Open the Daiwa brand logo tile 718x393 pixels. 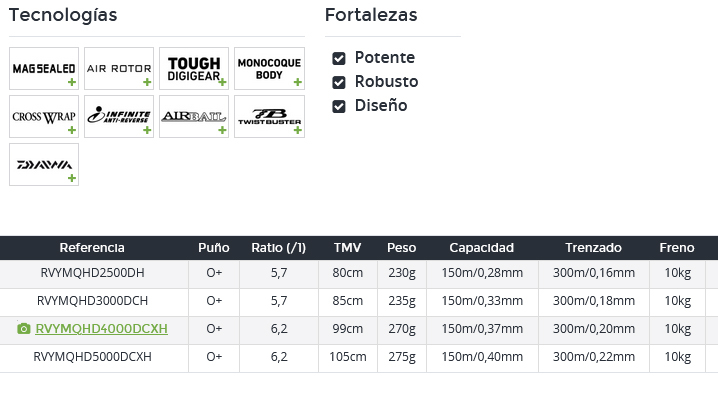(x=44, y=165)
